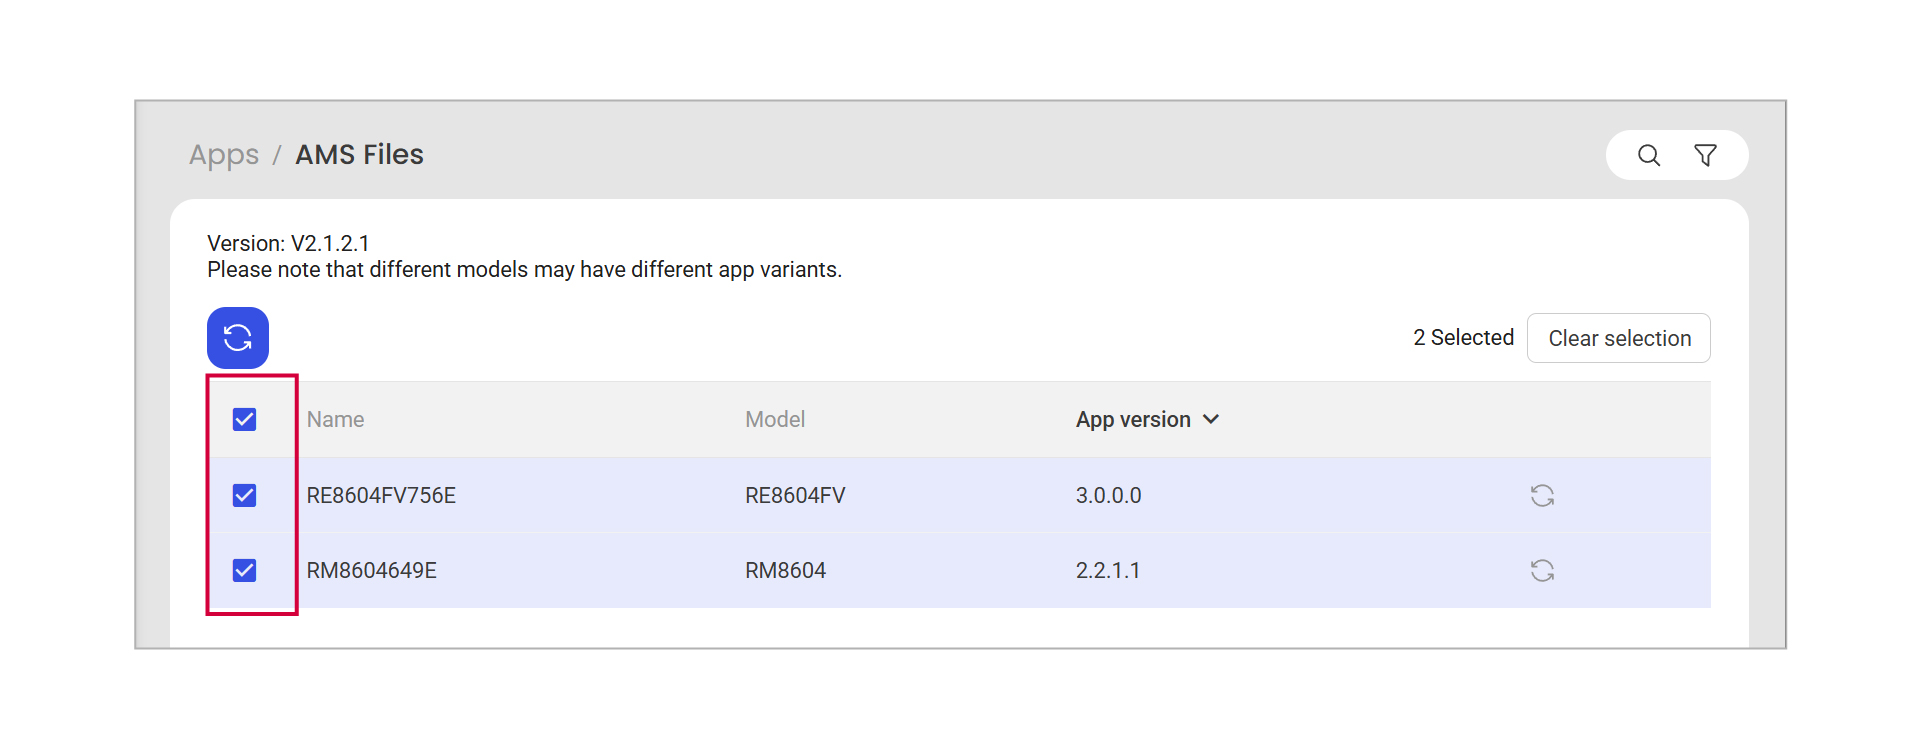
Task: Go back to Apps breadcrumb
Action: pos(223,155)
